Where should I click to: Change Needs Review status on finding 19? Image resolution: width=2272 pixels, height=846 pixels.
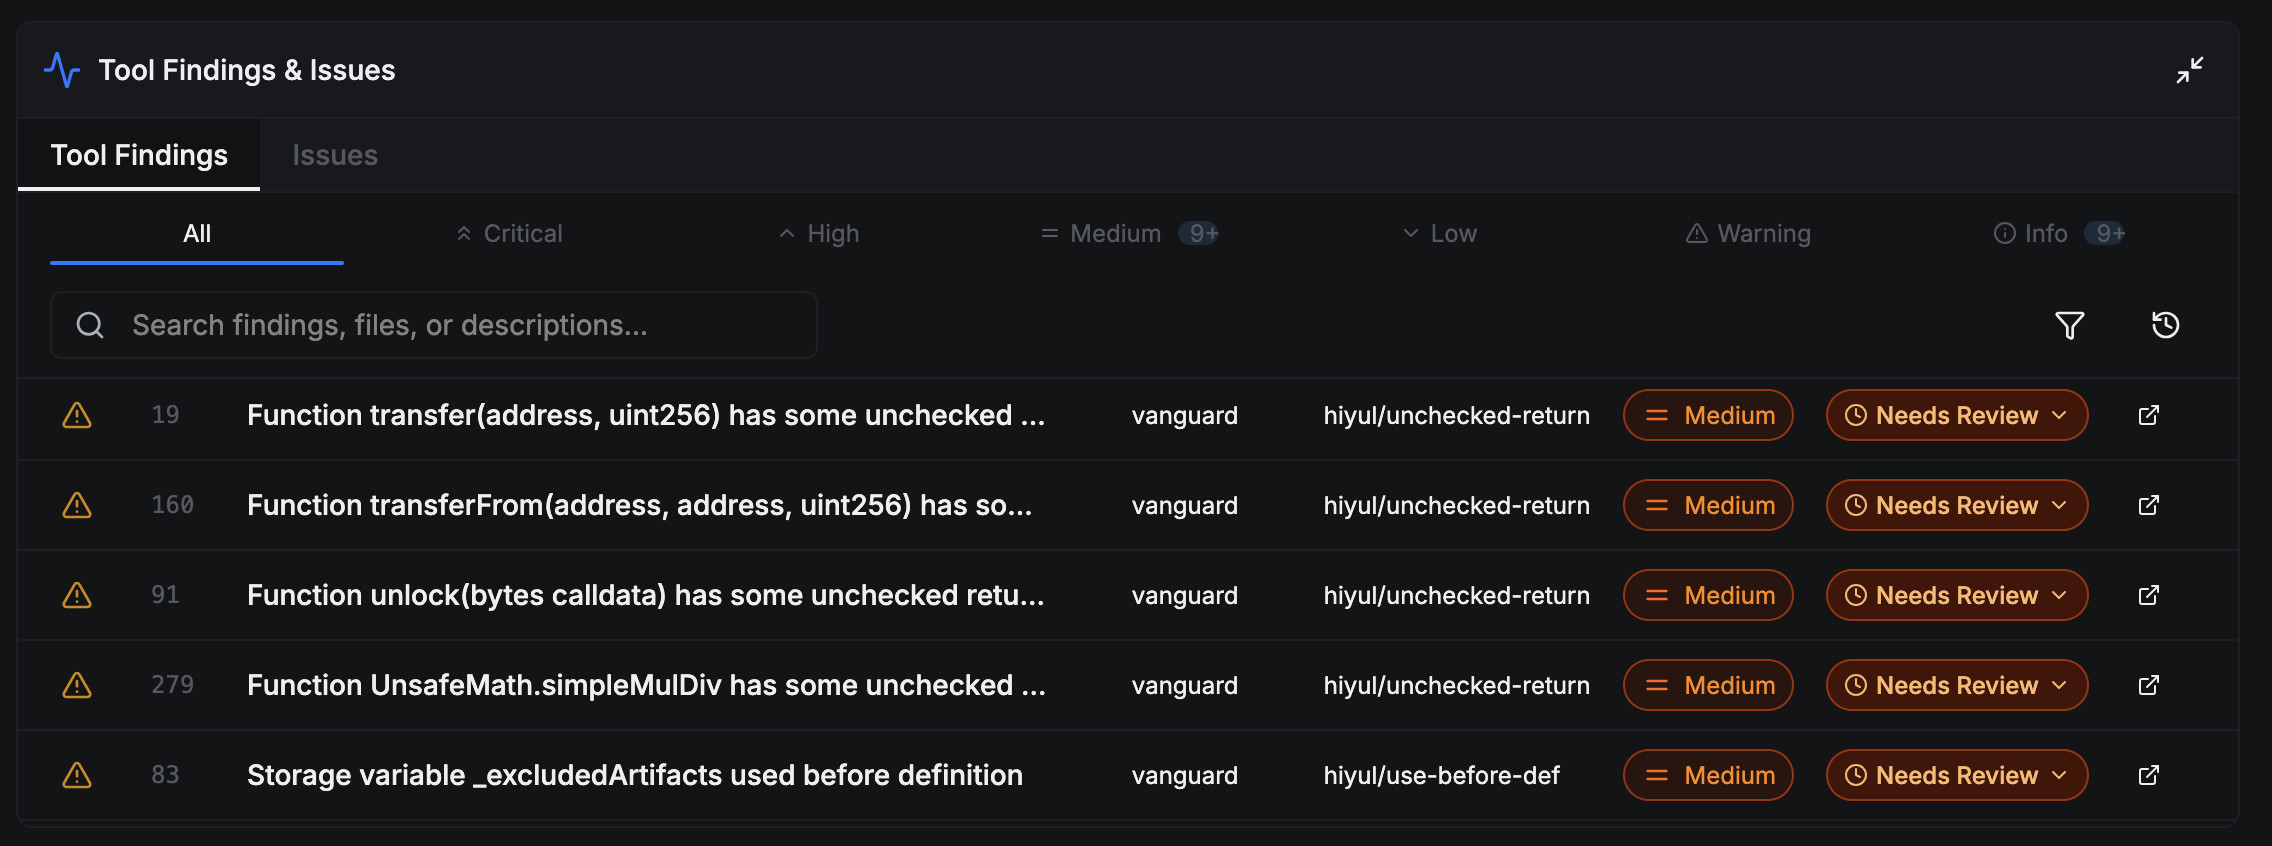pos(1955,415)
